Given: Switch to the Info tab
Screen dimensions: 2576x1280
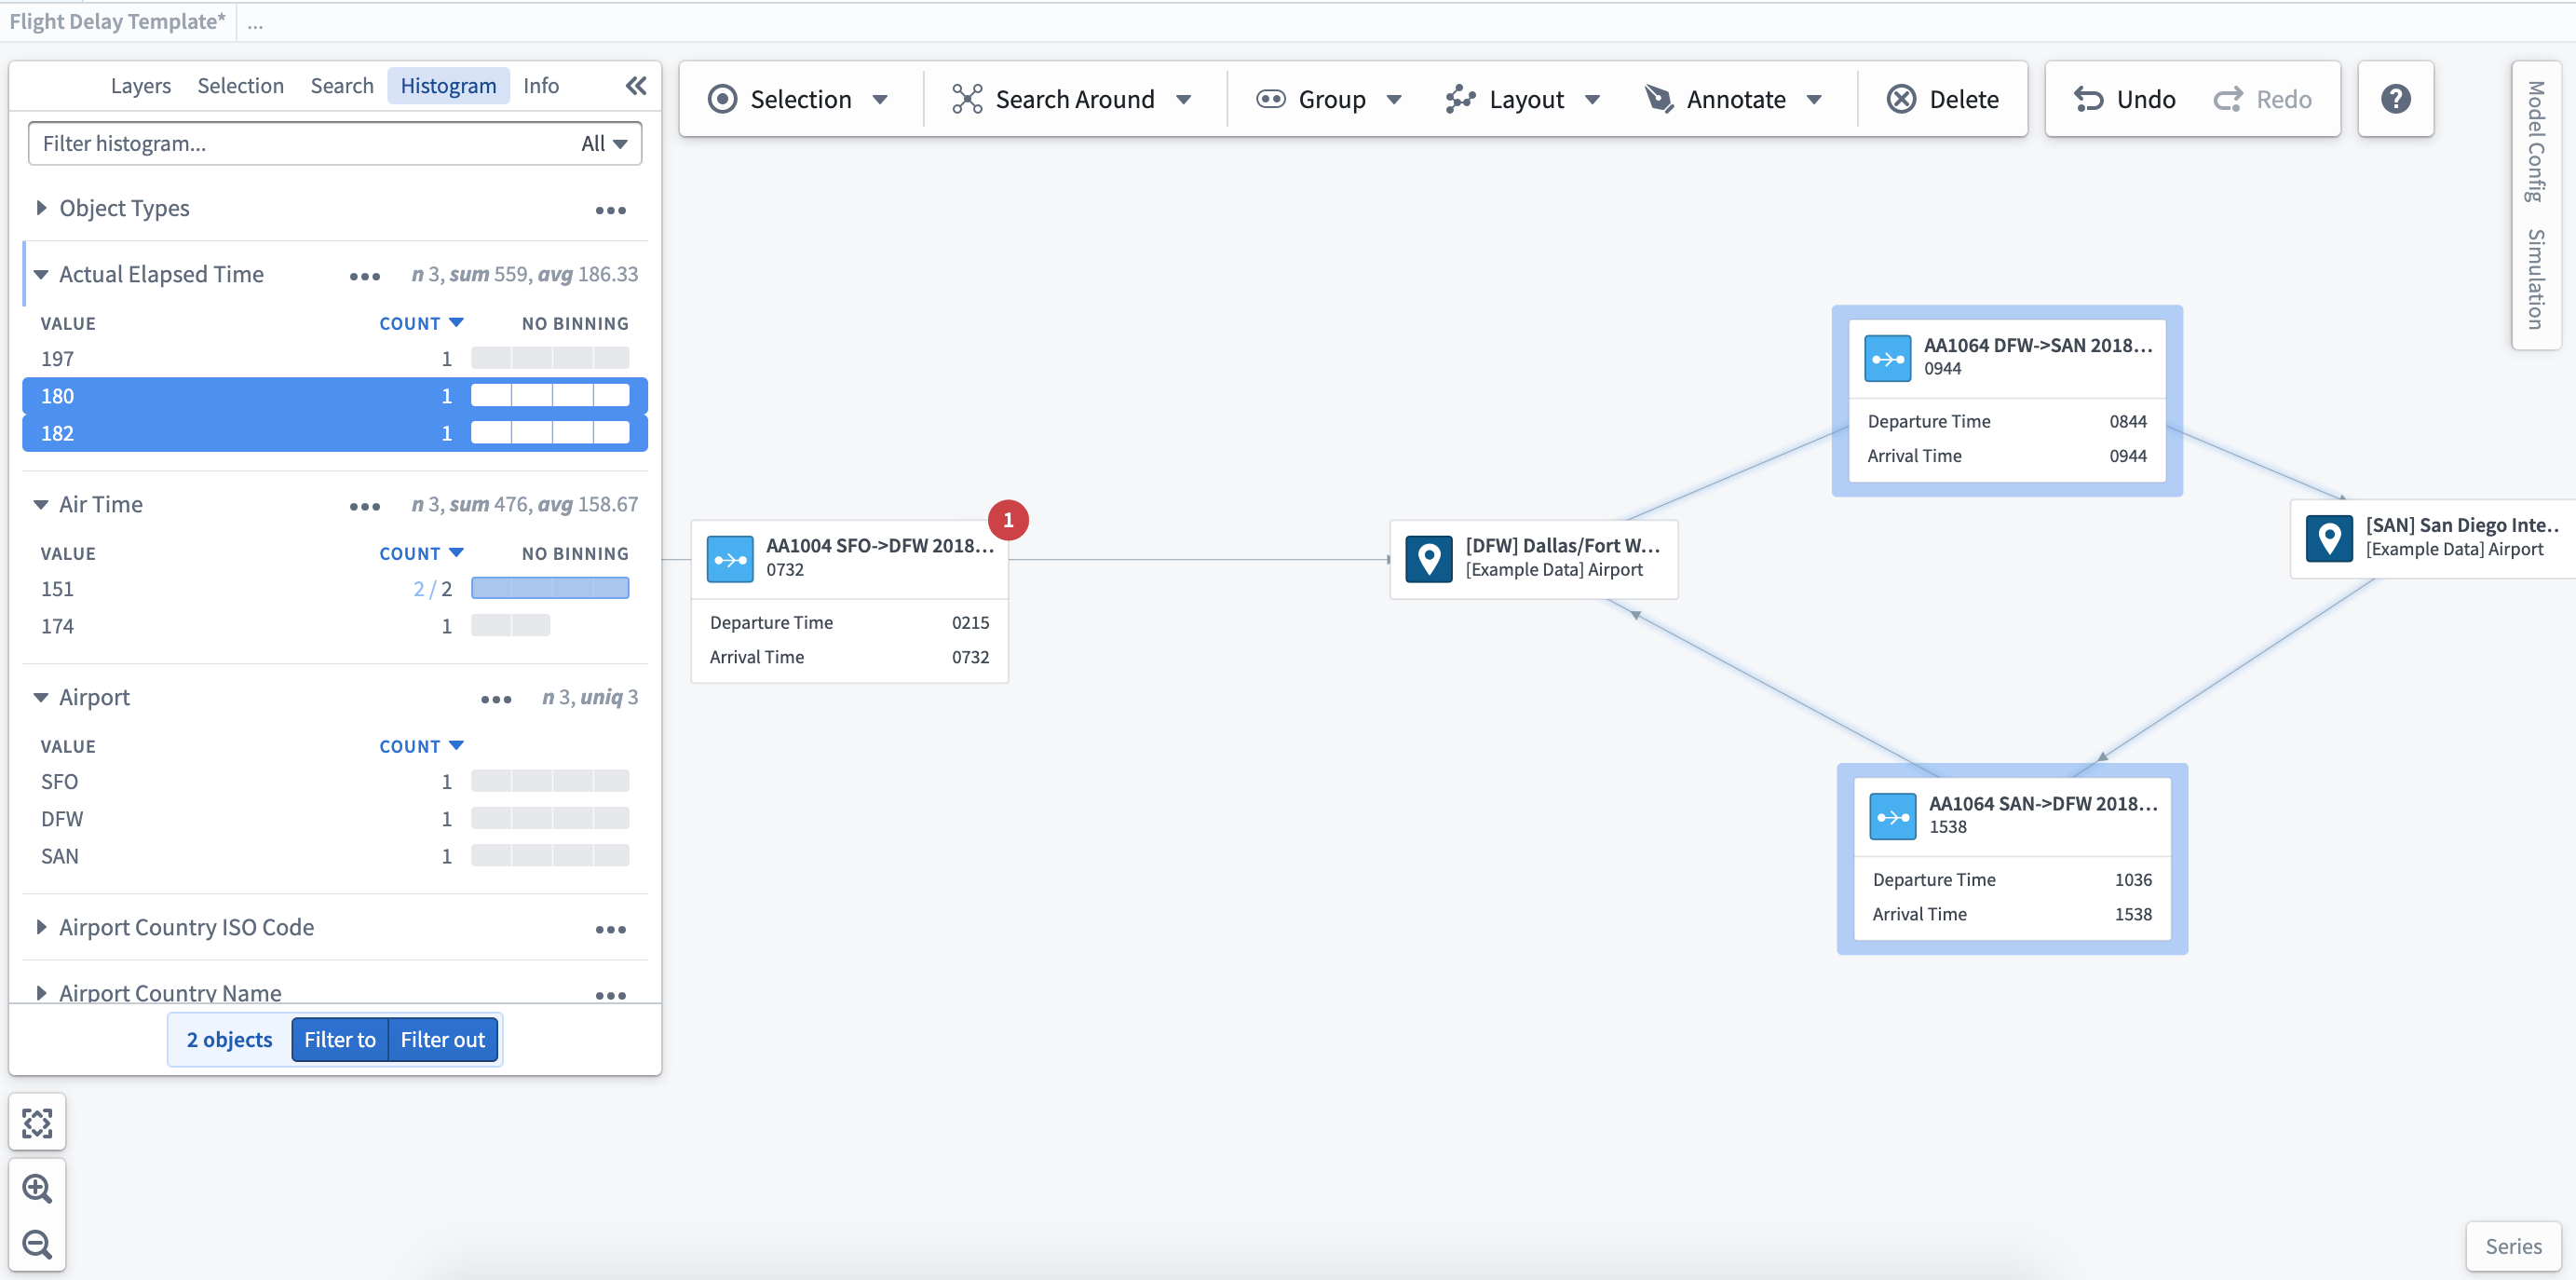Looking at the screenshot, I should [541, 86].
